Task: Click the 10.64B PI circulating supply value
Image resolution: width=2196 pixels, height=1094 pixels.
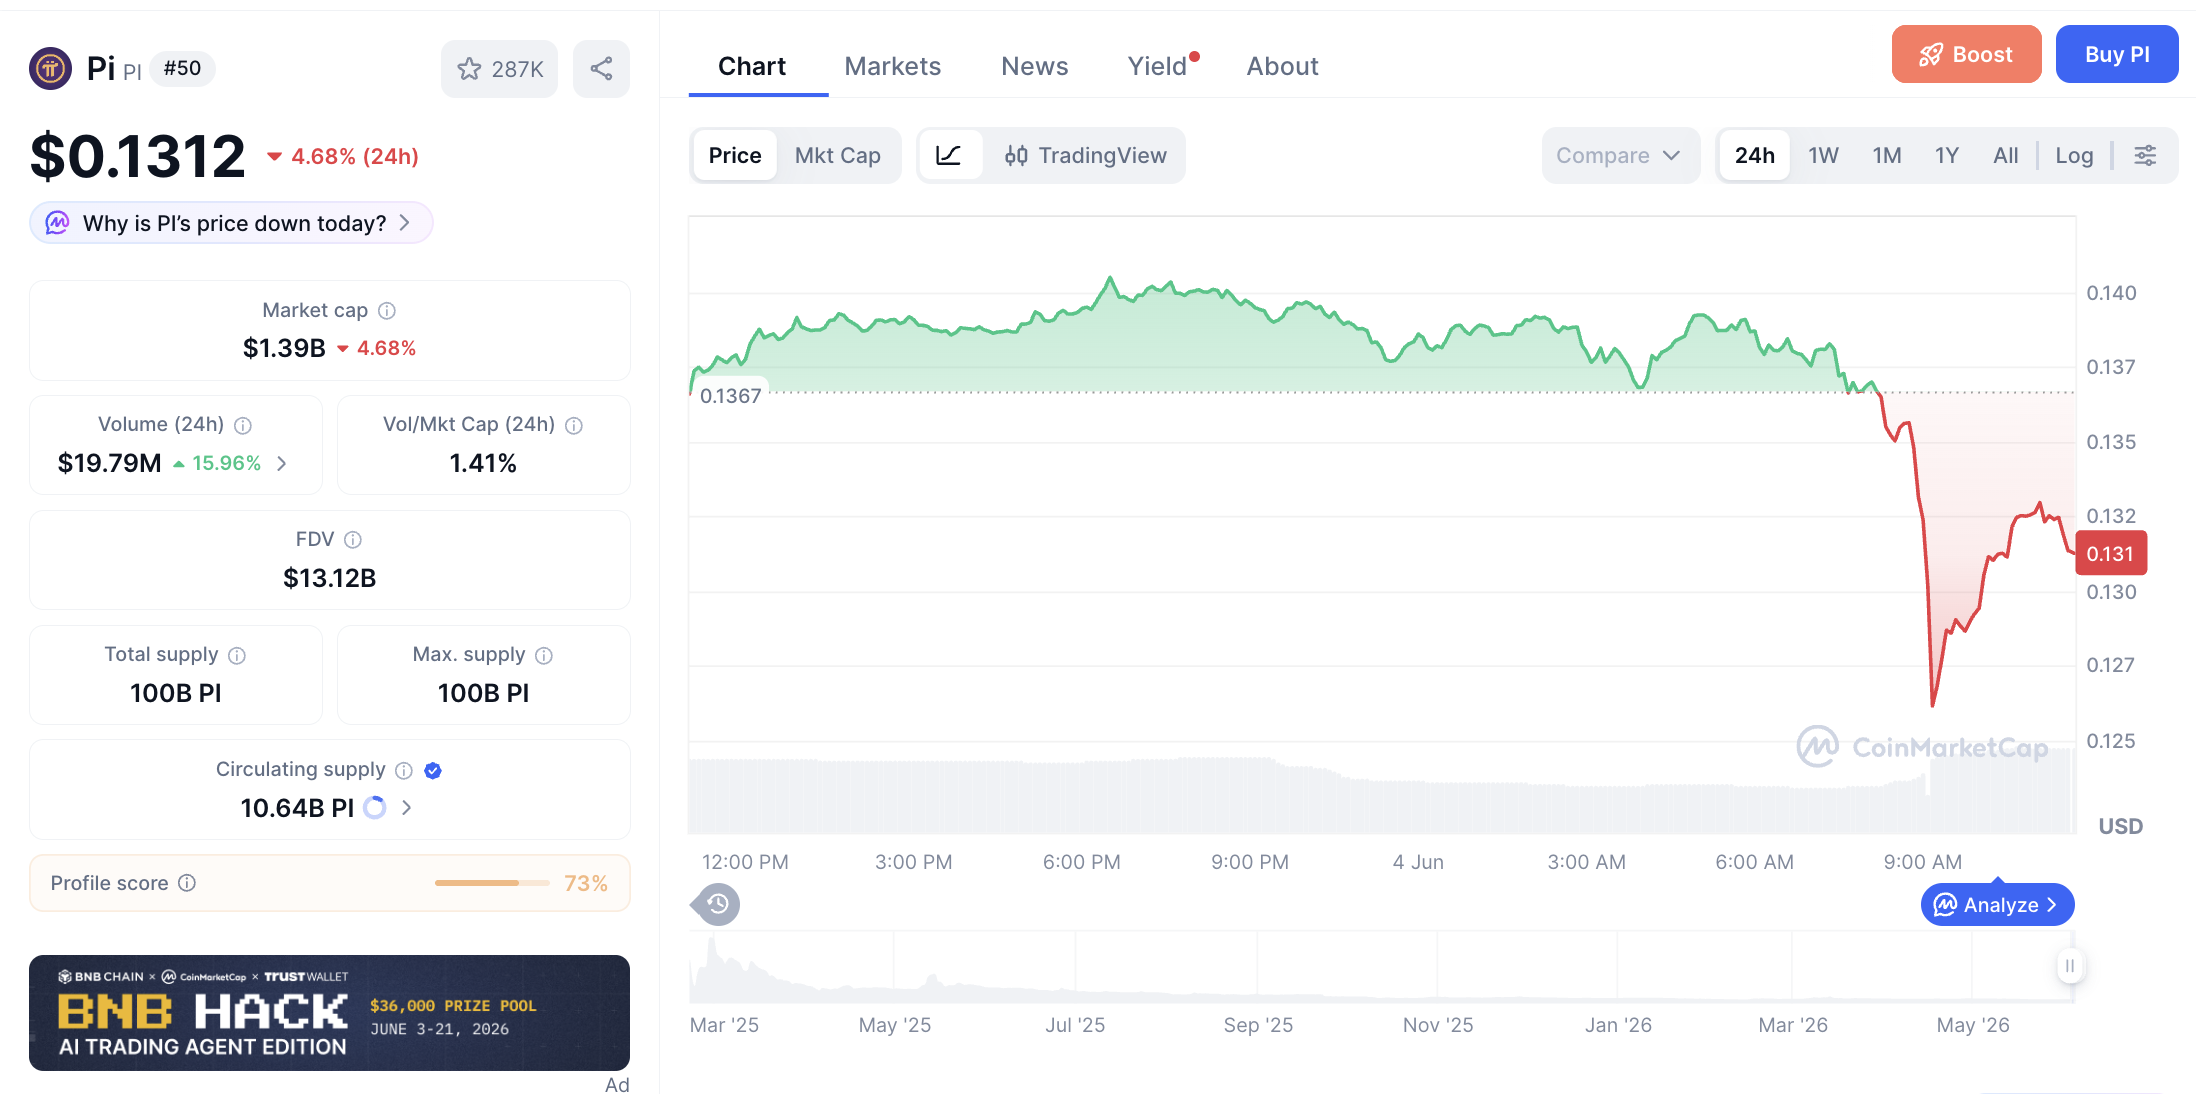Action: click(297, 808)
